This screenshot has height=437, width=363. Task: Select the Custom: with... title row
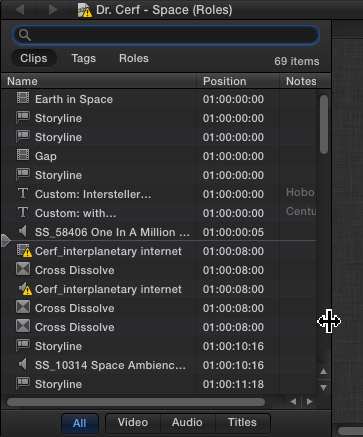(x=159, y=213)
